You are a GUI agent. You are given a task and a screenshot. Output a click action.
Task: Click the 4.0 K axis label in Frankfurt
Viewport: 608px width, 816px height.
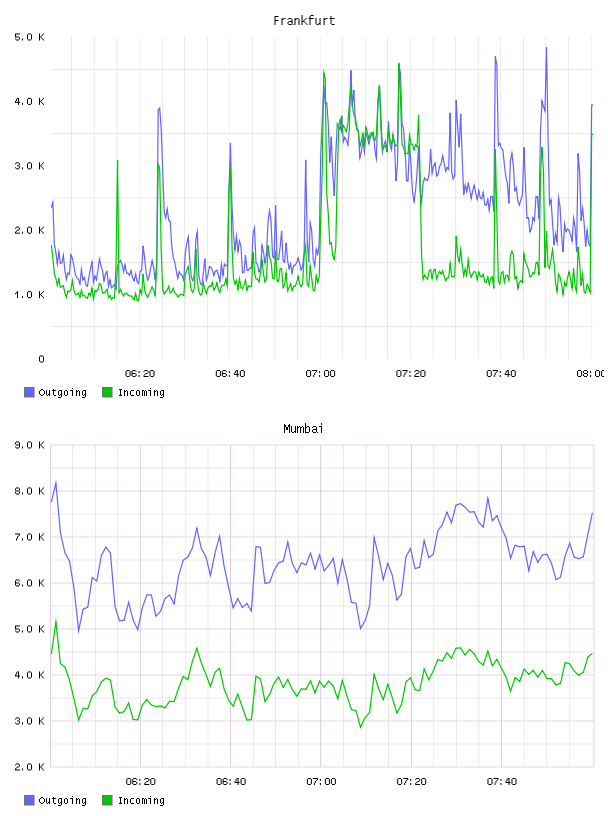click(29, 101)
